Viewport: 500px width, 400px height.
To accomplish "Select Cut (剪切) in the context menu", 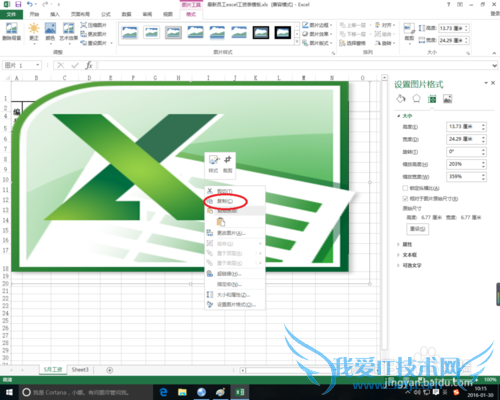I will (234, 191).
